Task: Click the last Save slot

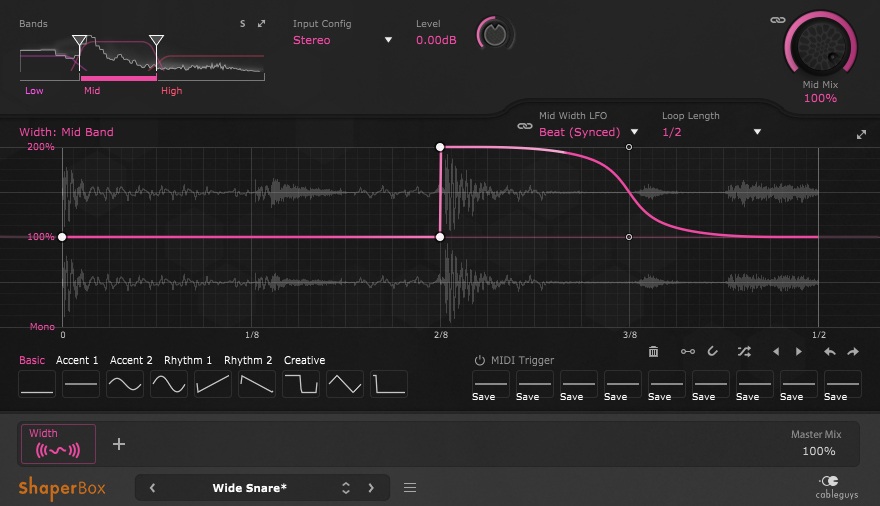Action: pos(842,386)
